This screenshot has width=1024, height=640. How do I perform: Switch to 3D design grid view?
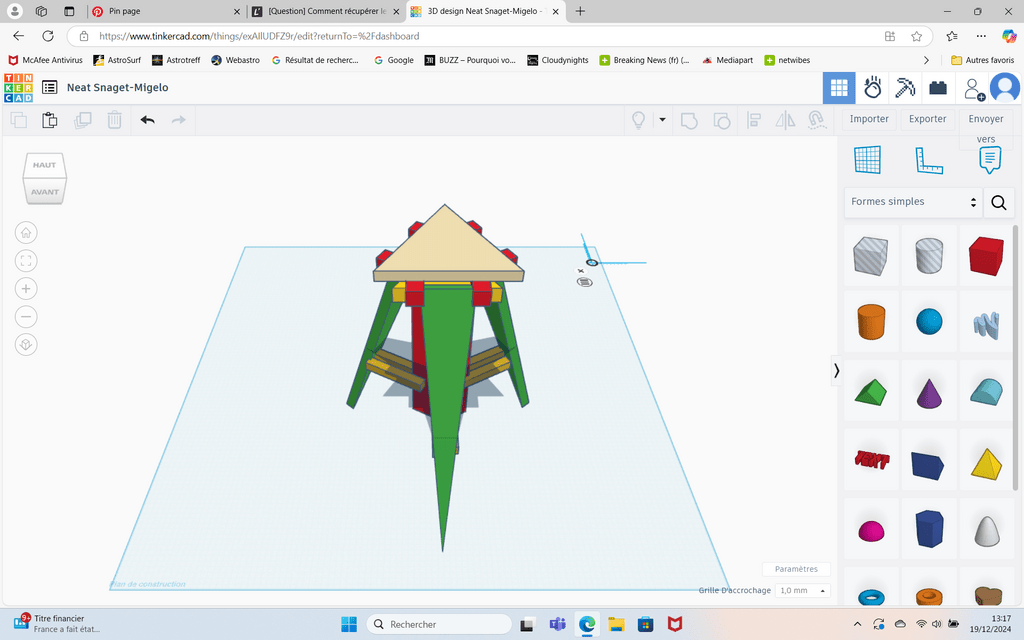pyautogui.click(x=839, y=88)
